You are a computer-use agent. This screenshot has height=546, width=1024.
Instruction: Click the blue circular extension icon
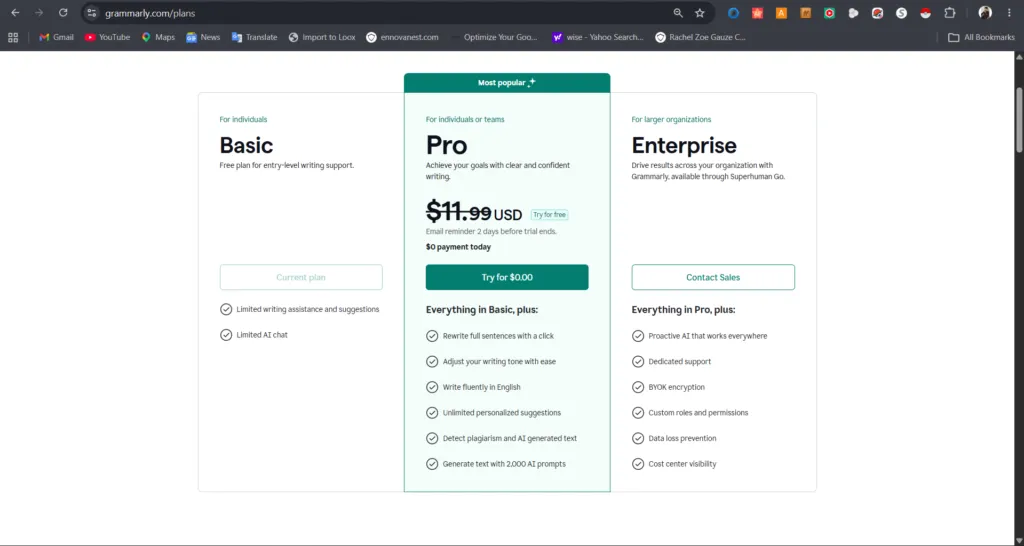[x=733, y=13]
